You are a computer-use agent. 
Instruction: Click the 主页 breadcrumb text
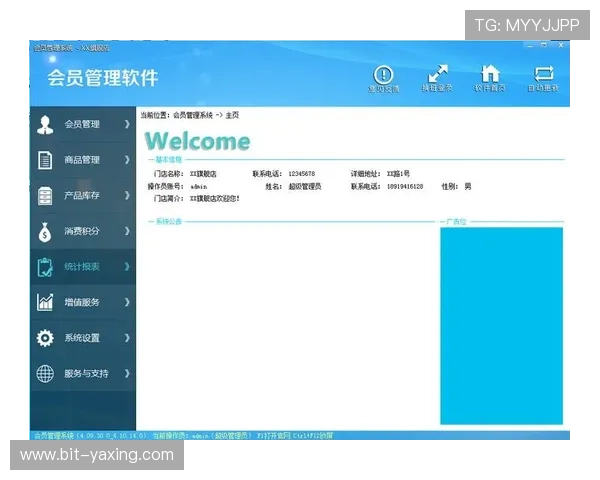coord(232,115)
